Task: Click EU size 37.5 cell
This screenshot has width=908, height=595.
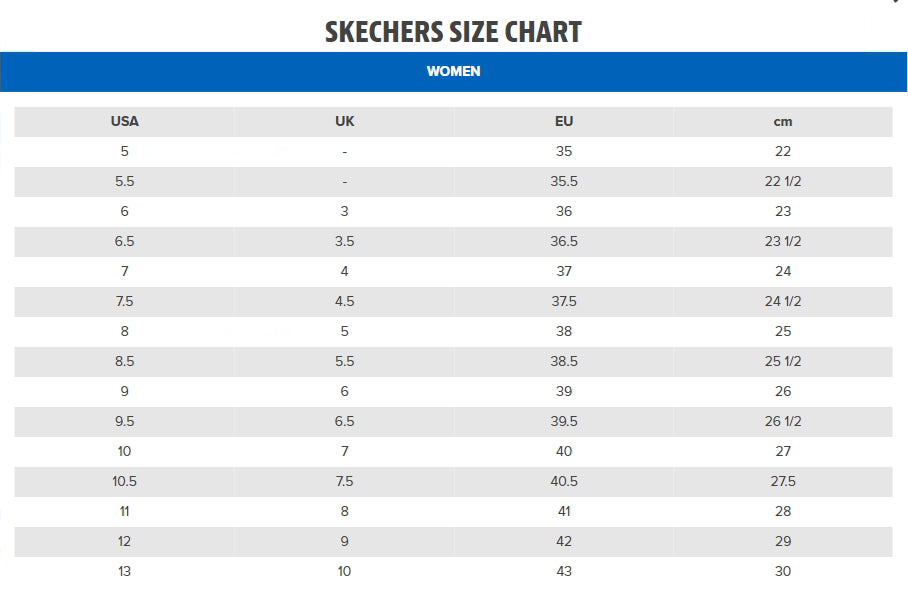Action: point(564,302)
